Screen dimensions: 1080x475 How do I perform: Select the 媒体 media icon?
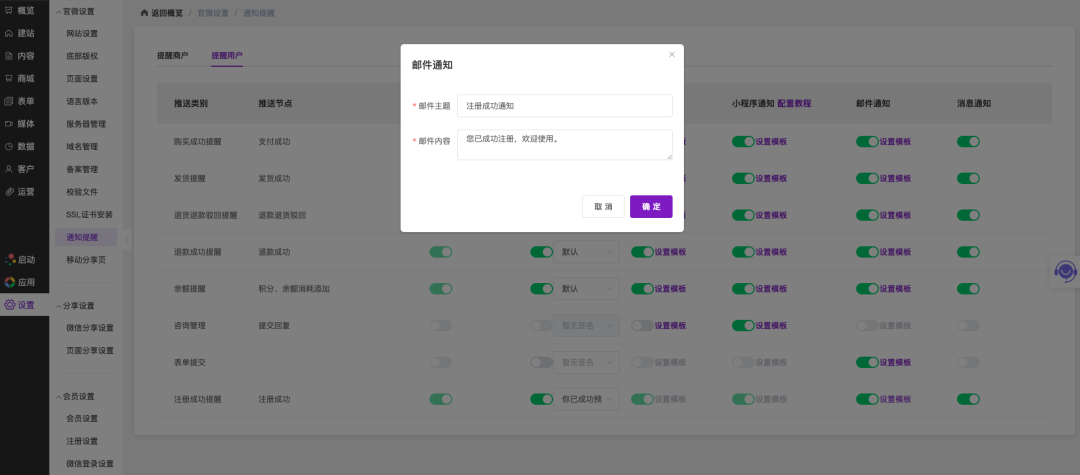pyautogui.click(x=10, y=124)
